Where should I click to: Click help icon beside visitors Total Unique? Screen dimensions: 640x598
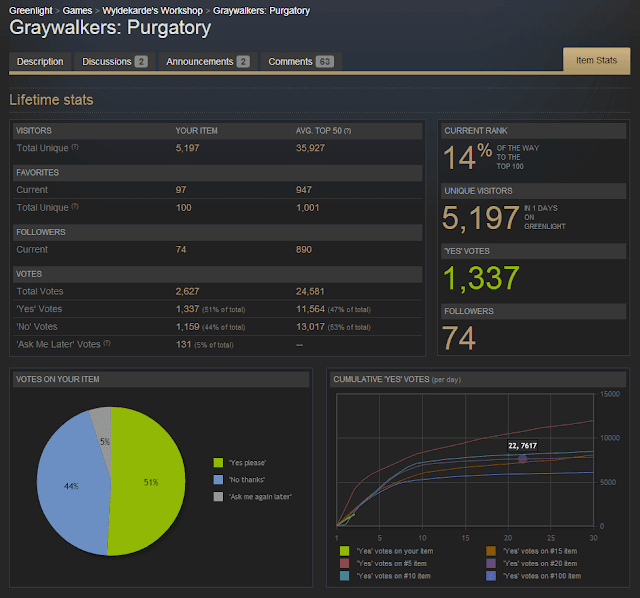(75, 147)
